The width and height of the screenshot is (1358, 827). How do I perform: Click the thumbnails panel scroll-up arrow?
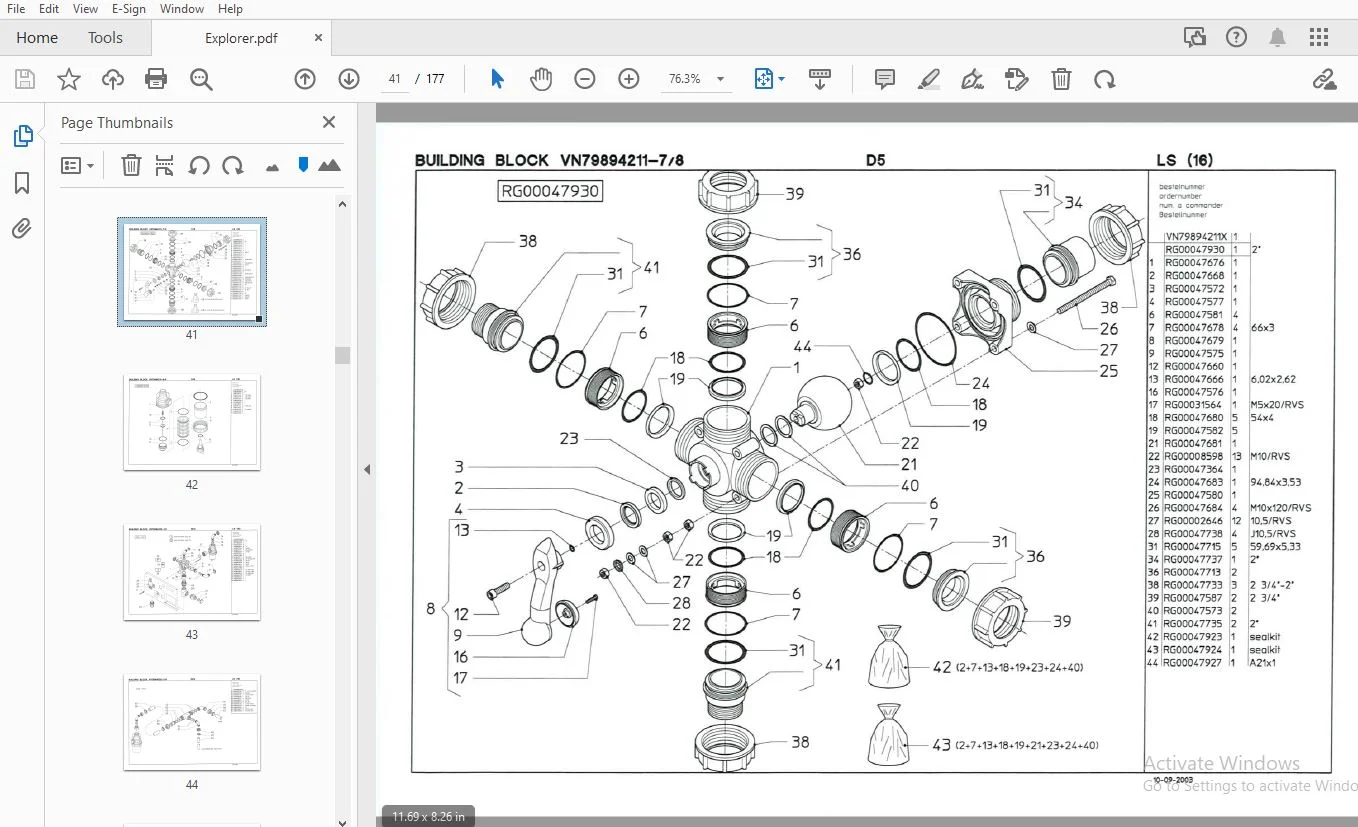point(342,204)
